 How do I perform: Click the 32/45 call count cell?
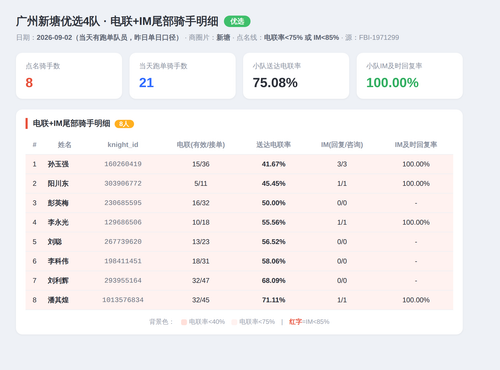(201, 300)
